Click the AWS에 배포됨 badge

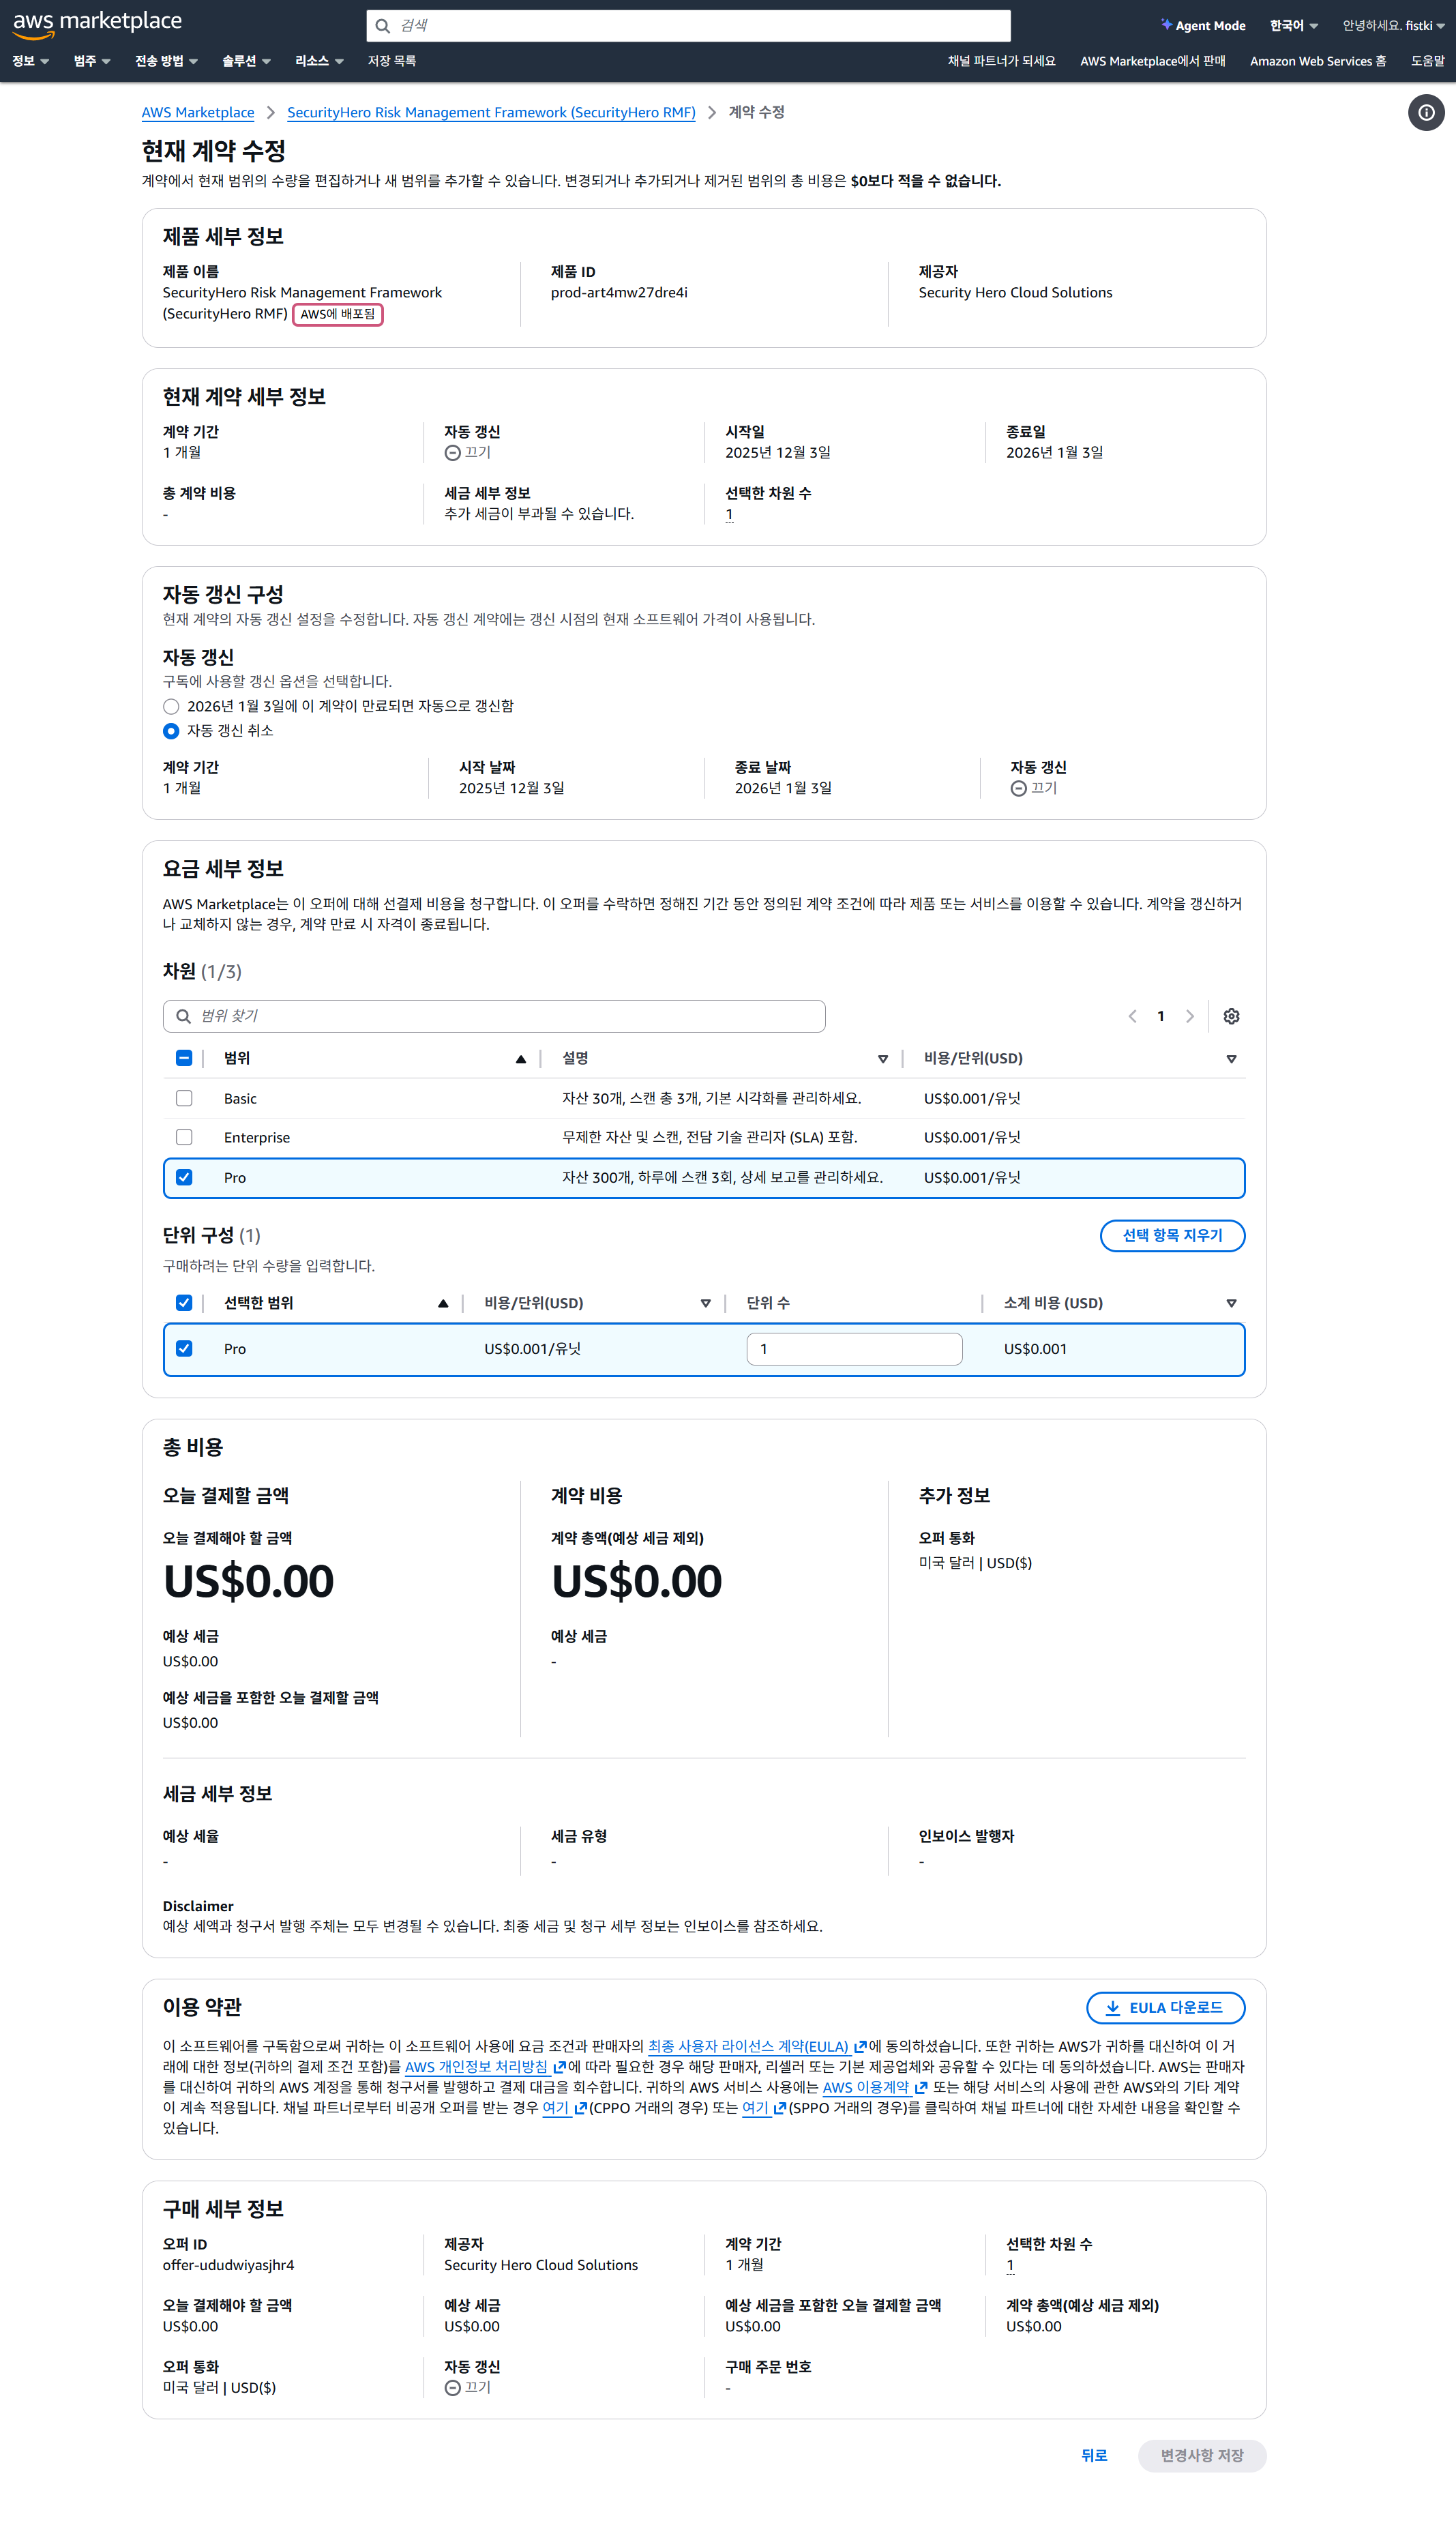click(338, 314)
